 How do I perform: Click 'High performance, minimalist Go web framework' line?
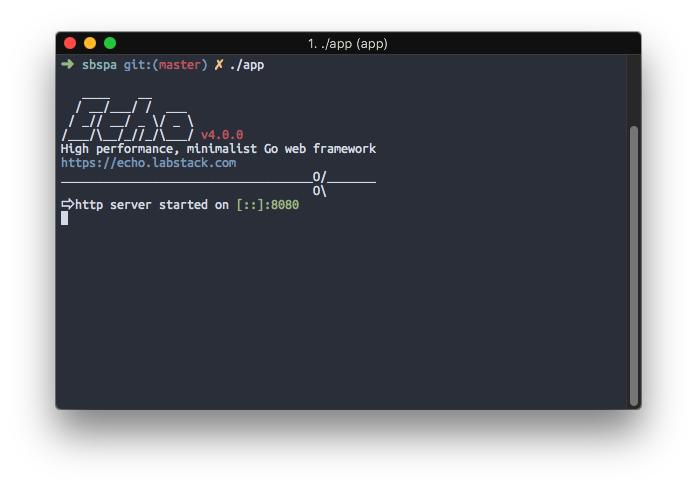coord(218,149)
